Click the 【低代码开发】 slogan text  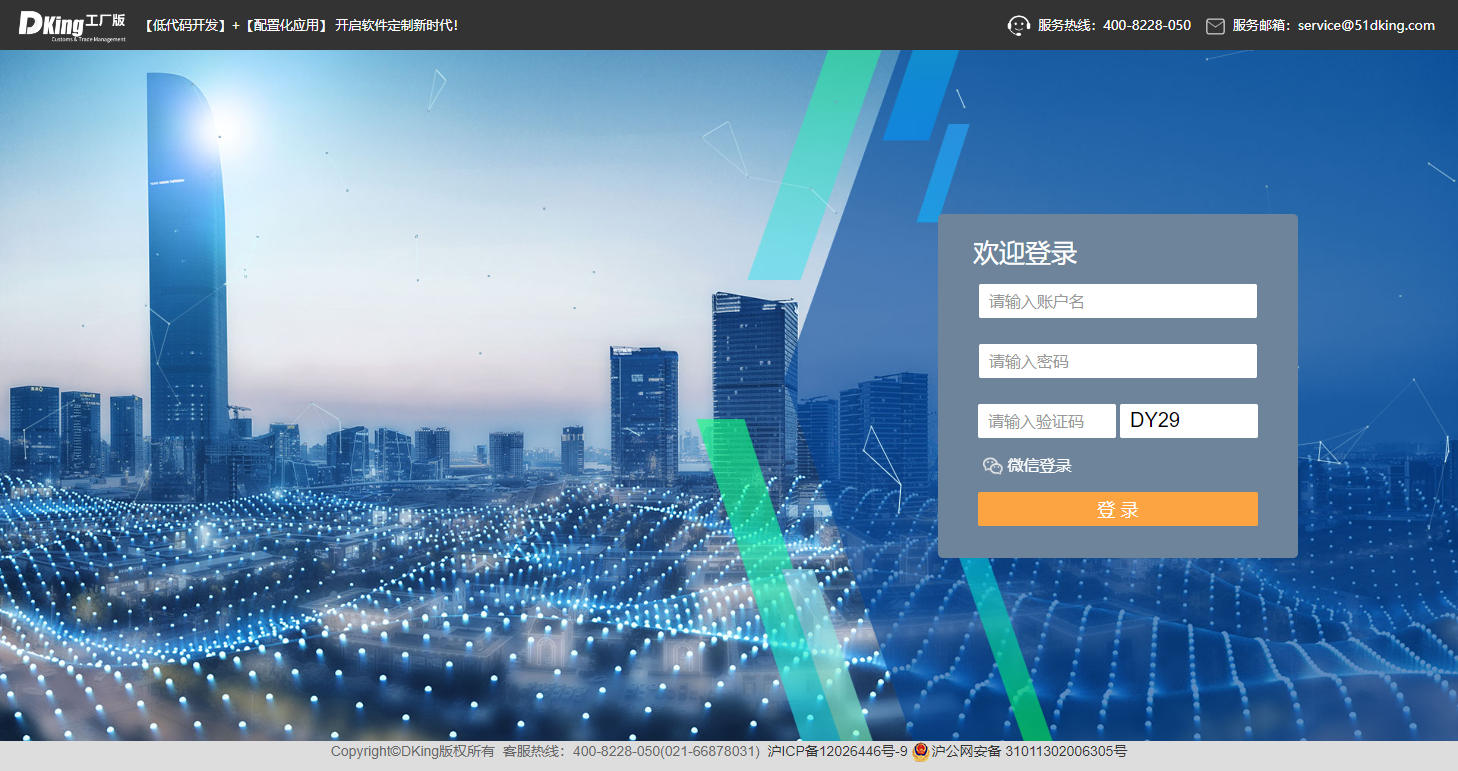click(x=185, y=26)
